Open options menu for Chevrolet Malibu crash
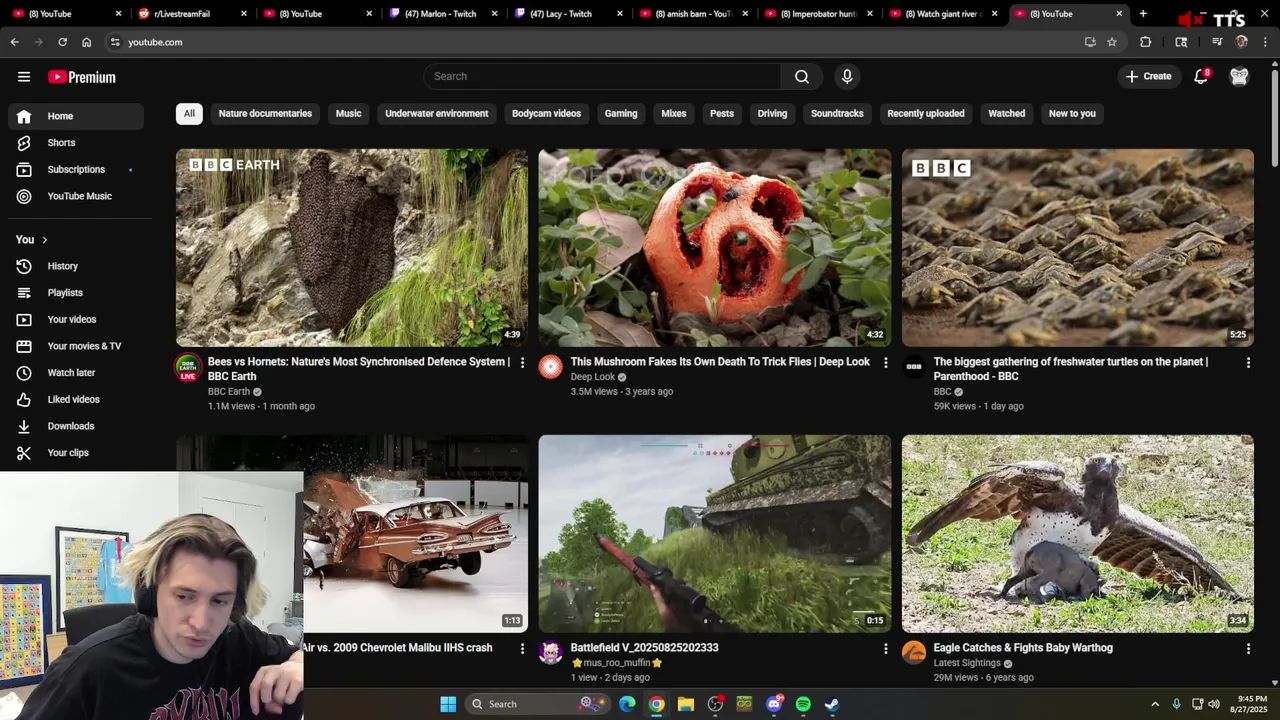Image resolution: width=1280 pixels, height=720 pixels. tap(522, 648)
